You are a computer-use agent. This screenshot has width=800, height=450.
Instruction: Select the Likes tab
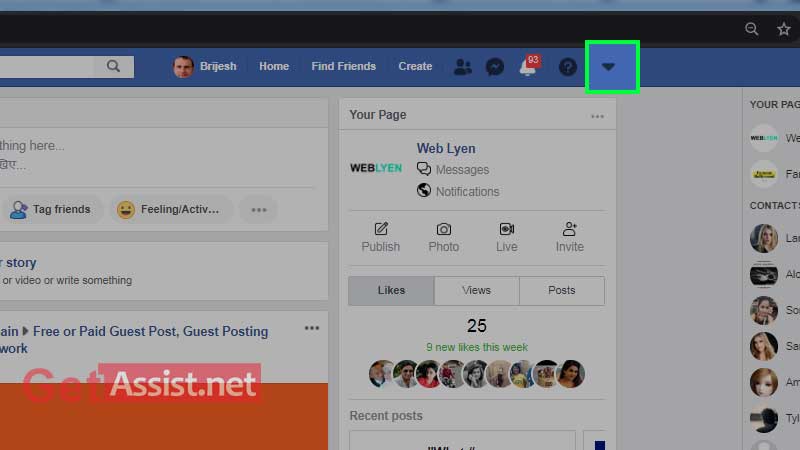pos(391,290)
